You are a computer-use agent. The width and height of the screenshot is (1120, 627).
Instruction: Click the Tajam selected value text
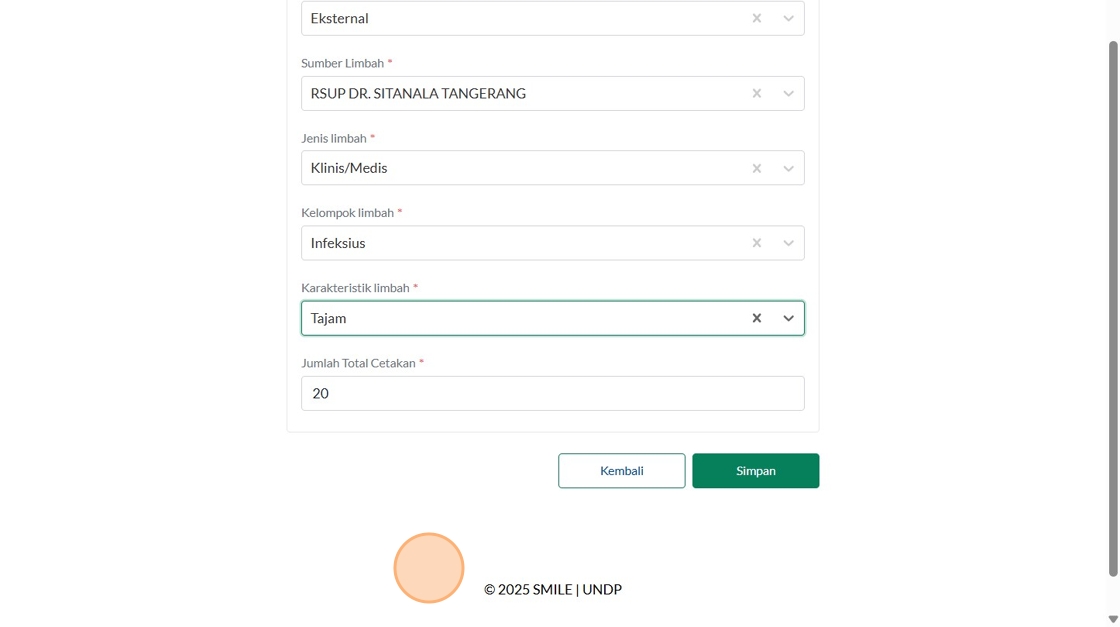tap(328, 318)
